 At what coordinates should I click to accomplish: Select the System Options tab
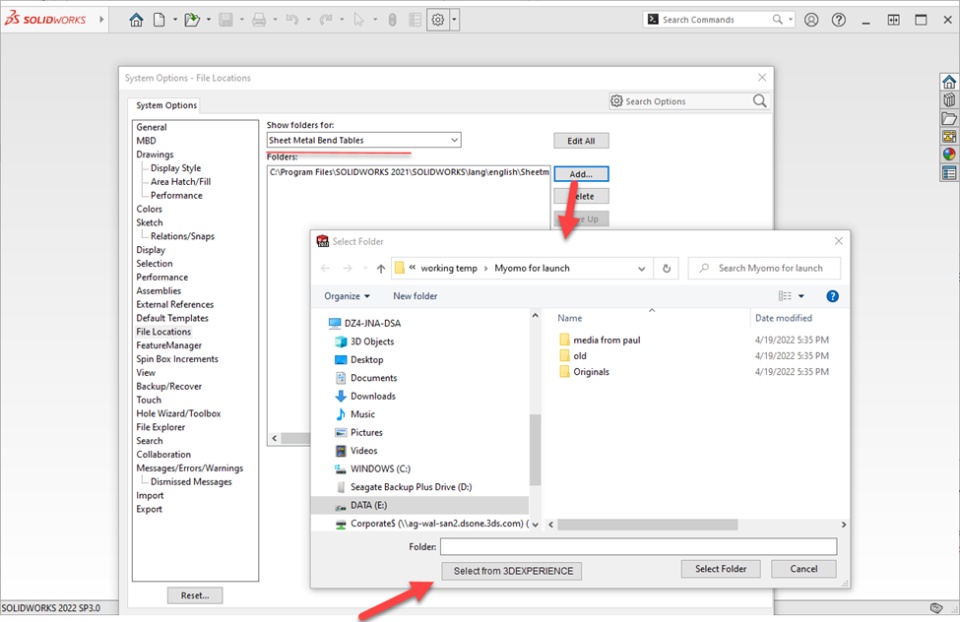(167, 105)
